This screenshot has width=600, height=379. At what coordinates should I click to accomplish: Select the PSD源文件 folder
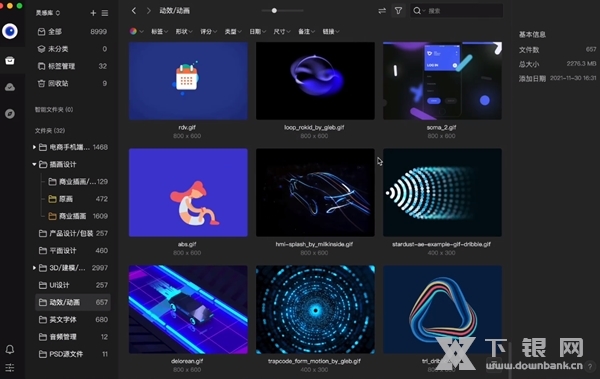72,354
